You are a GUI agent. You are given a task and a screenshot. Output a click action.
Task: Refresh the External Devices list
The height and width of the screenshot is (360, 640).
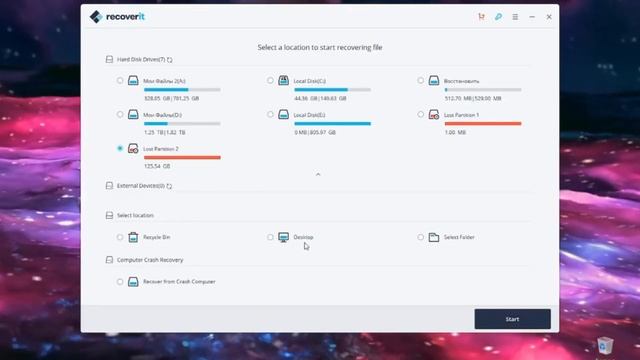pyautogui.click(x=169, y=186)
